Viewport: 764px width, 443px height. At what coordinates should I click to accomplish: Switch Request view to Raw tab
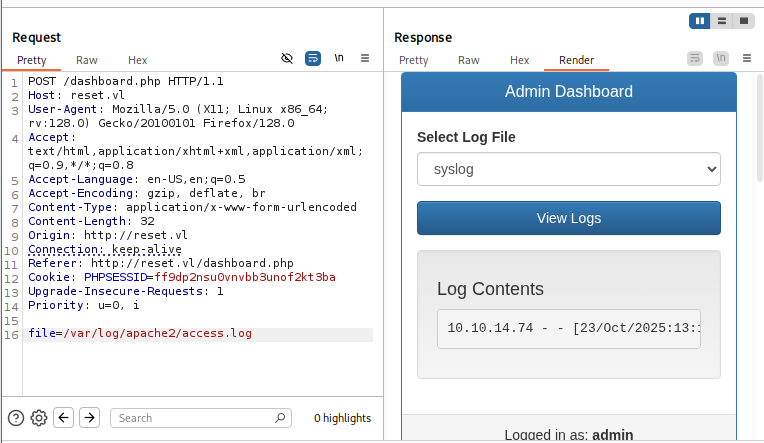[87, 60]
